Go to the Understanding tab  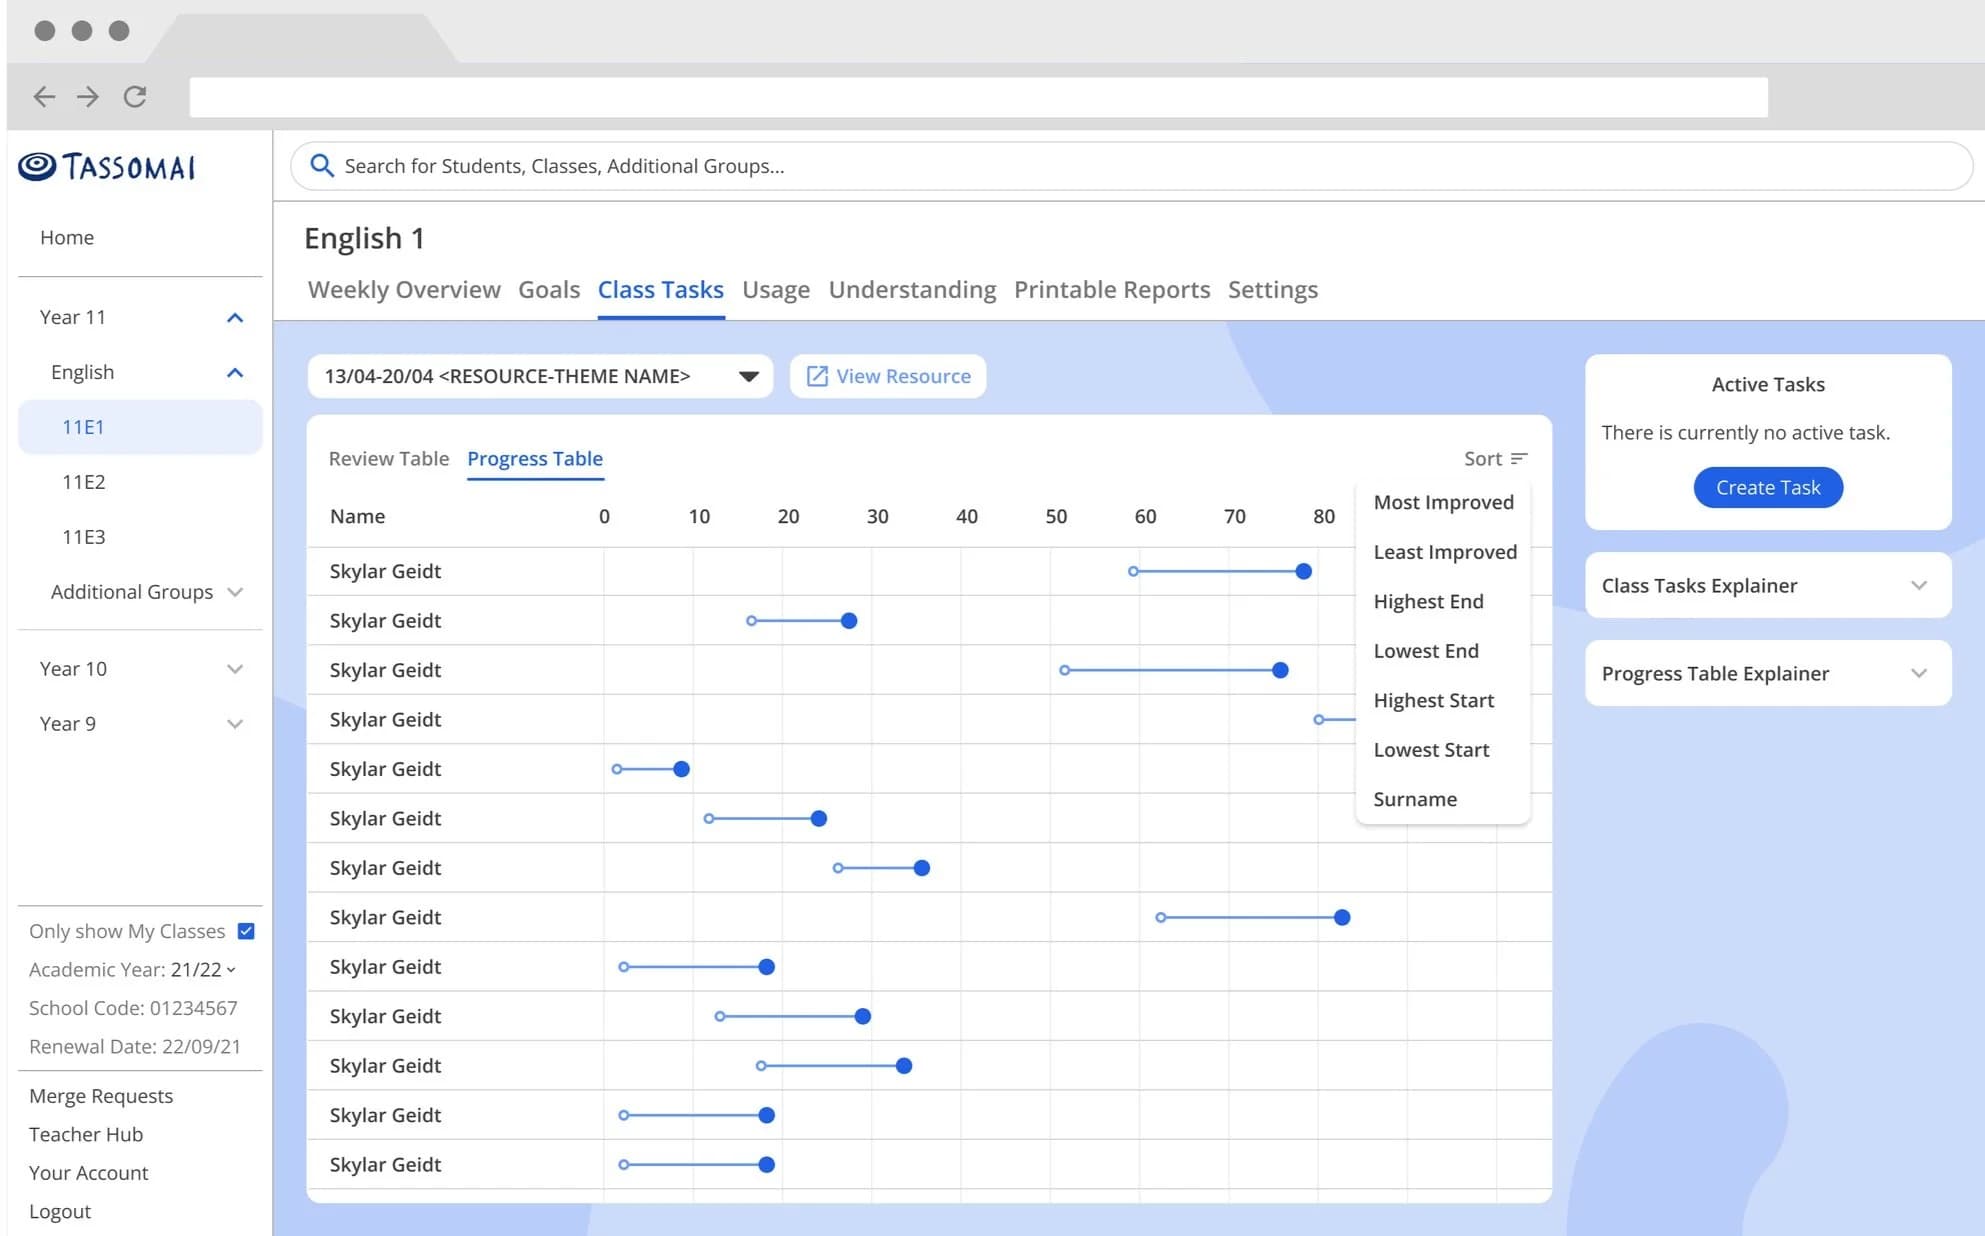[x=912, y=290]
